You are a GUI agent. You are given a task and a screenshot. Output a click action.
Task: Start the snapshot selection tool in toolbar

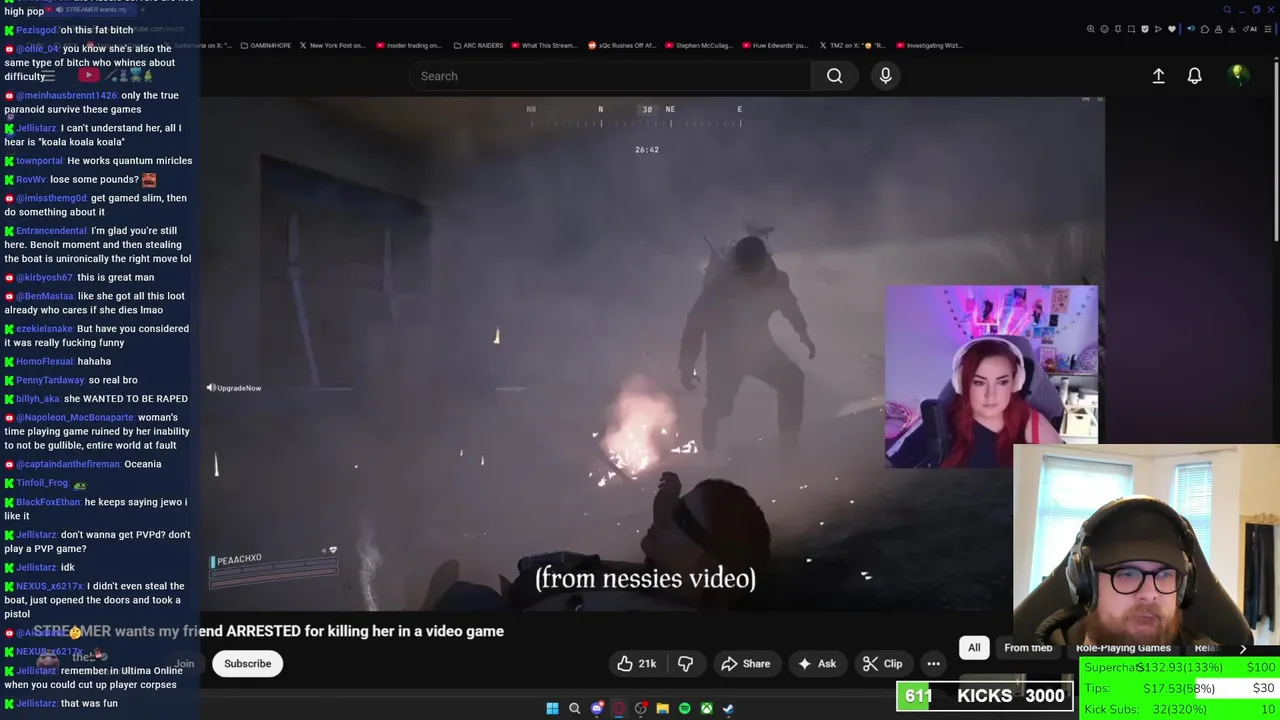click(1131, 29)
